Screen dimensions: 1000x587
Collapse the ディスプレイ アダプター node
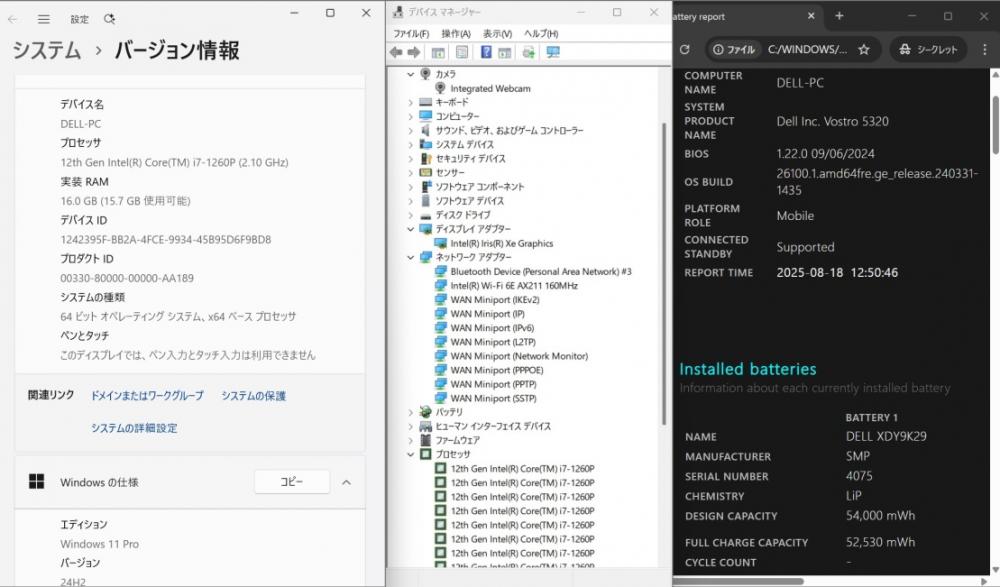coord(411,228)
